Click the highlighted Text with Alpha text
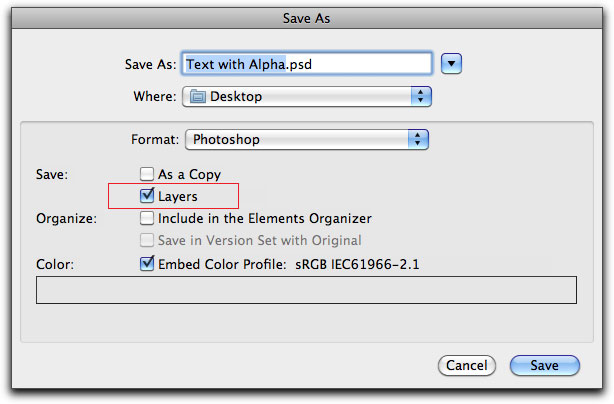The image size is (614, 404). [x=235, y=64]
